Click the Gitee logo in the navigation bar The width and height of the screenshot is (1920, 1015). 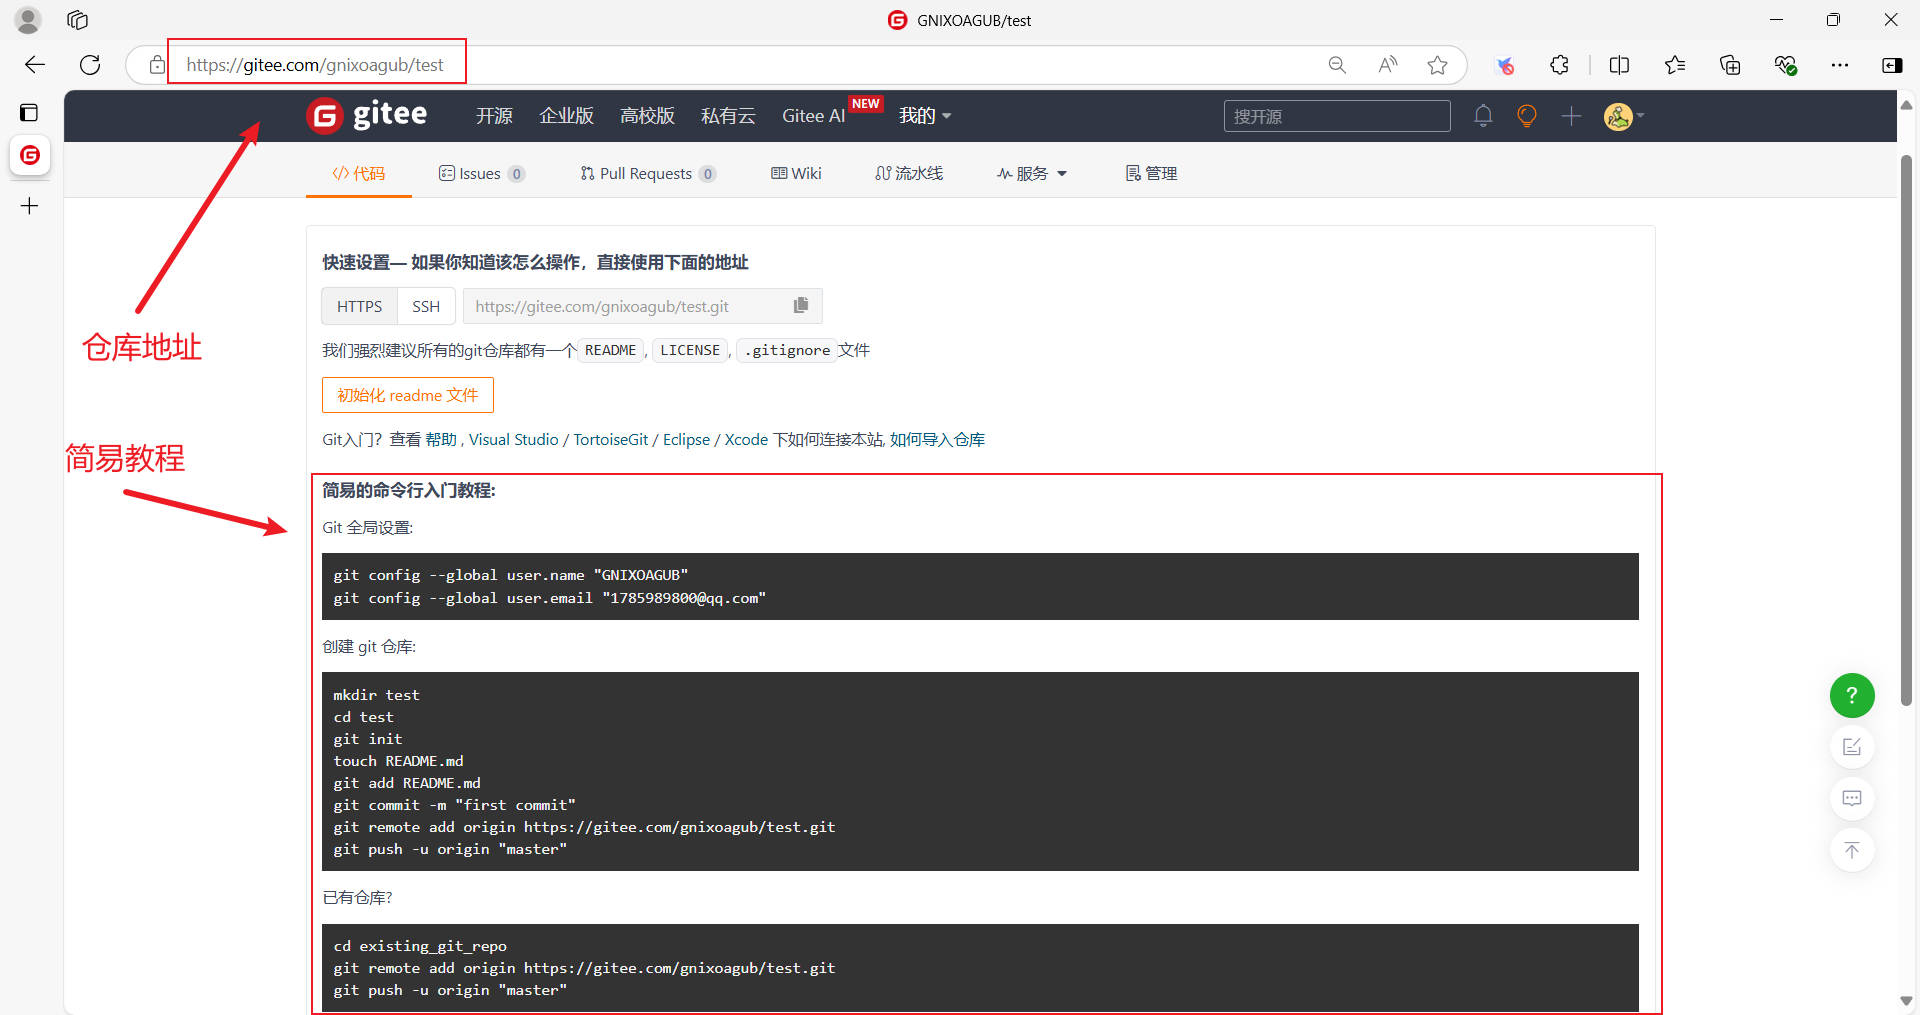pyautogui.click(x=367, y=116)
